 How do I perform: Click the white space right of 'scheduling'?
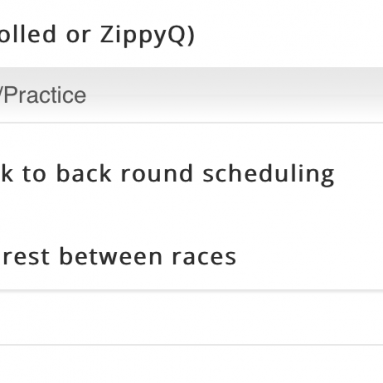359,174
